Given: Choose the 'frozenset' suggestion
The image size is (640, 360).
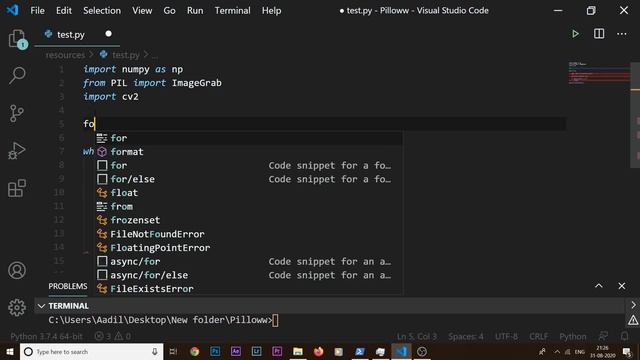Looking at the screenshot, I should click(x=249, y=220).
